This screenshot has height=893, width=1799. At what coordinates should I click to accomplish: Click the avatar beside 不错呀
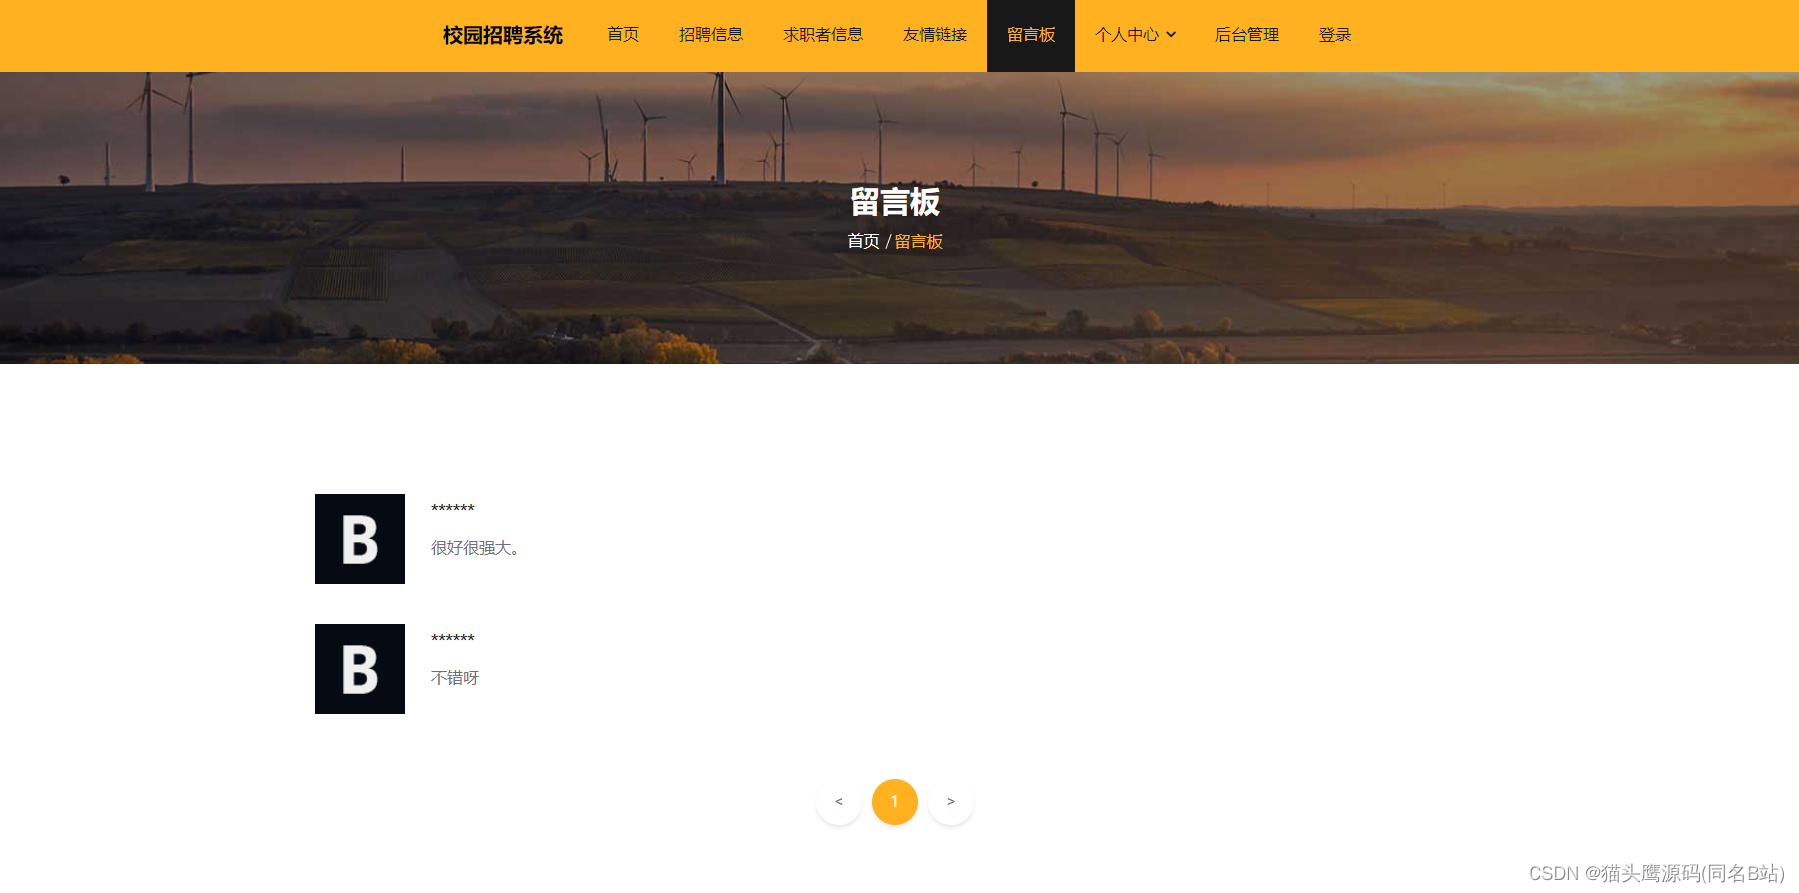[x=360, y=669]
